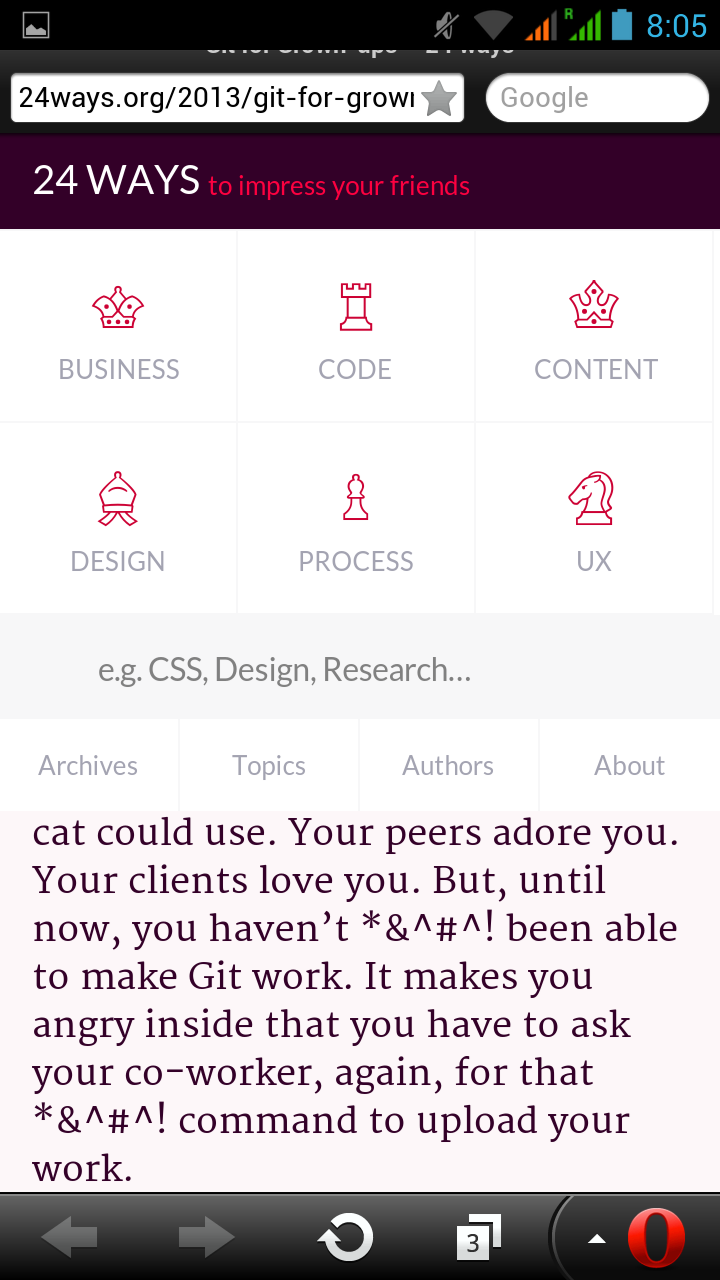This screenshot has width=720, height=1280.
Task: Focus the Google search box
Action: click(596, 98)
